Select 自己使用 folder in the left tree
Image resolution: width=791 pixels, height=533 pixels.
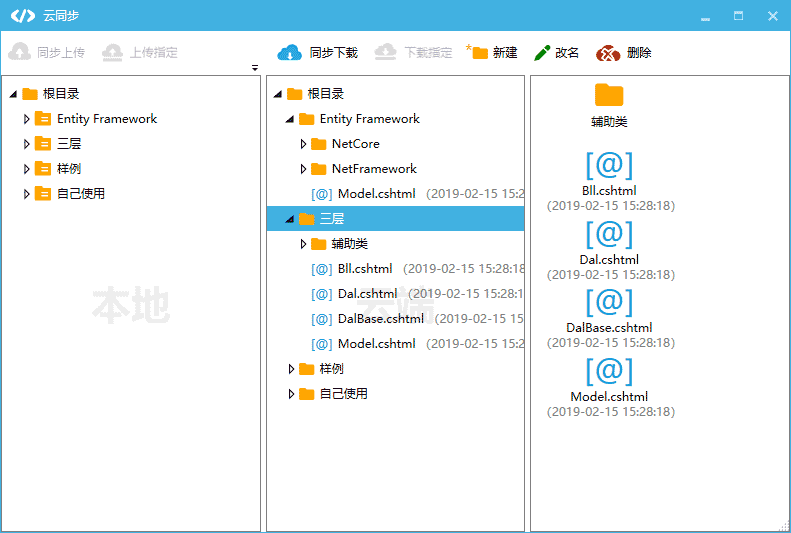click(80, 194)
